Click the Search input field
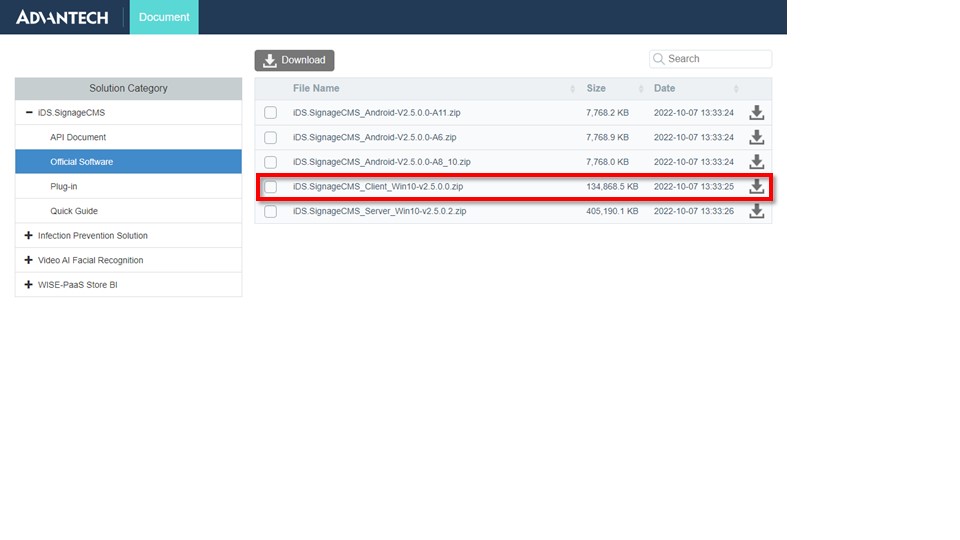The height and width of the screenshot is (540, 960). click(716, 59)
